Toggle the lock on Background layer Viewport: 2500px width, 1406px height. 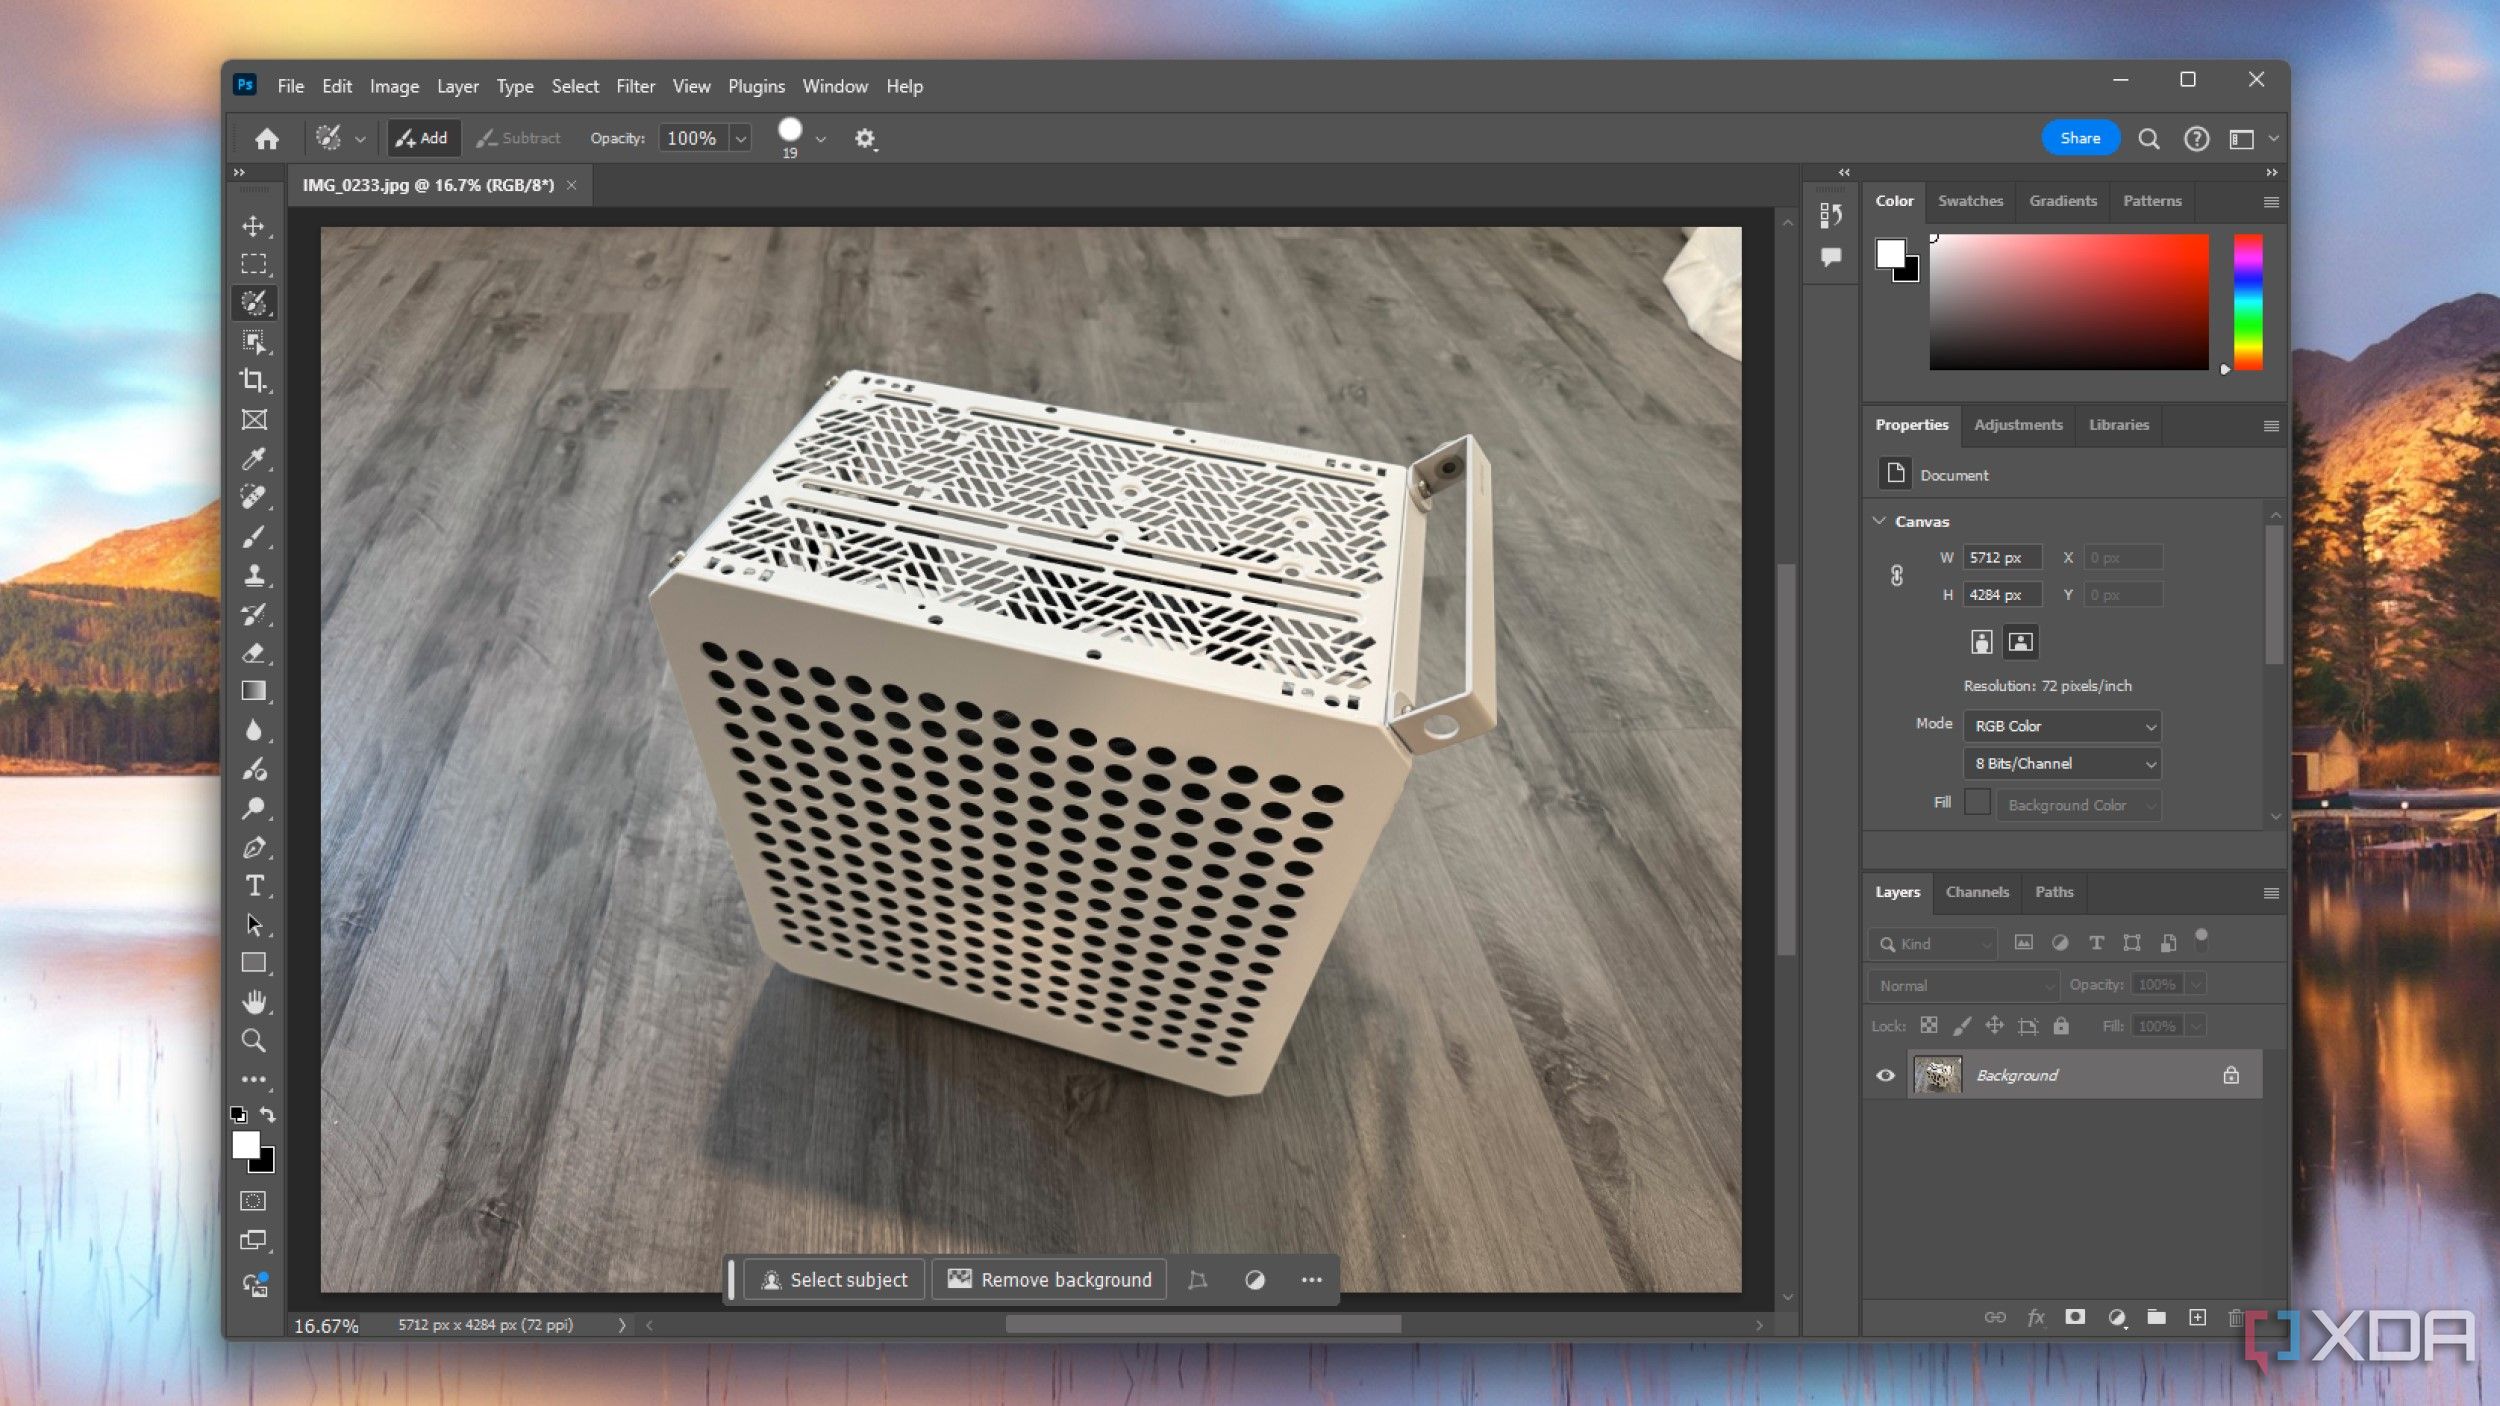pos(2229,1073)
